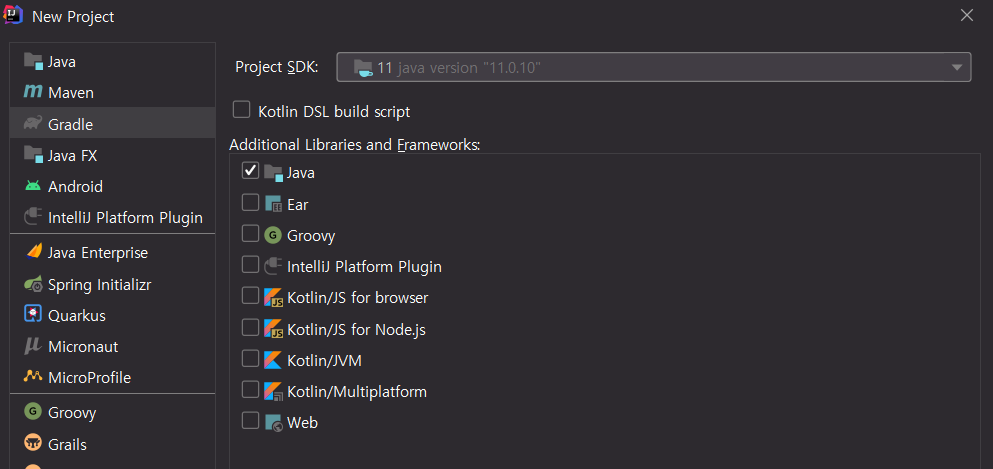Click the 'New Project' dialog title text
This screenshot has height=469, width=993.
(73, 16)
